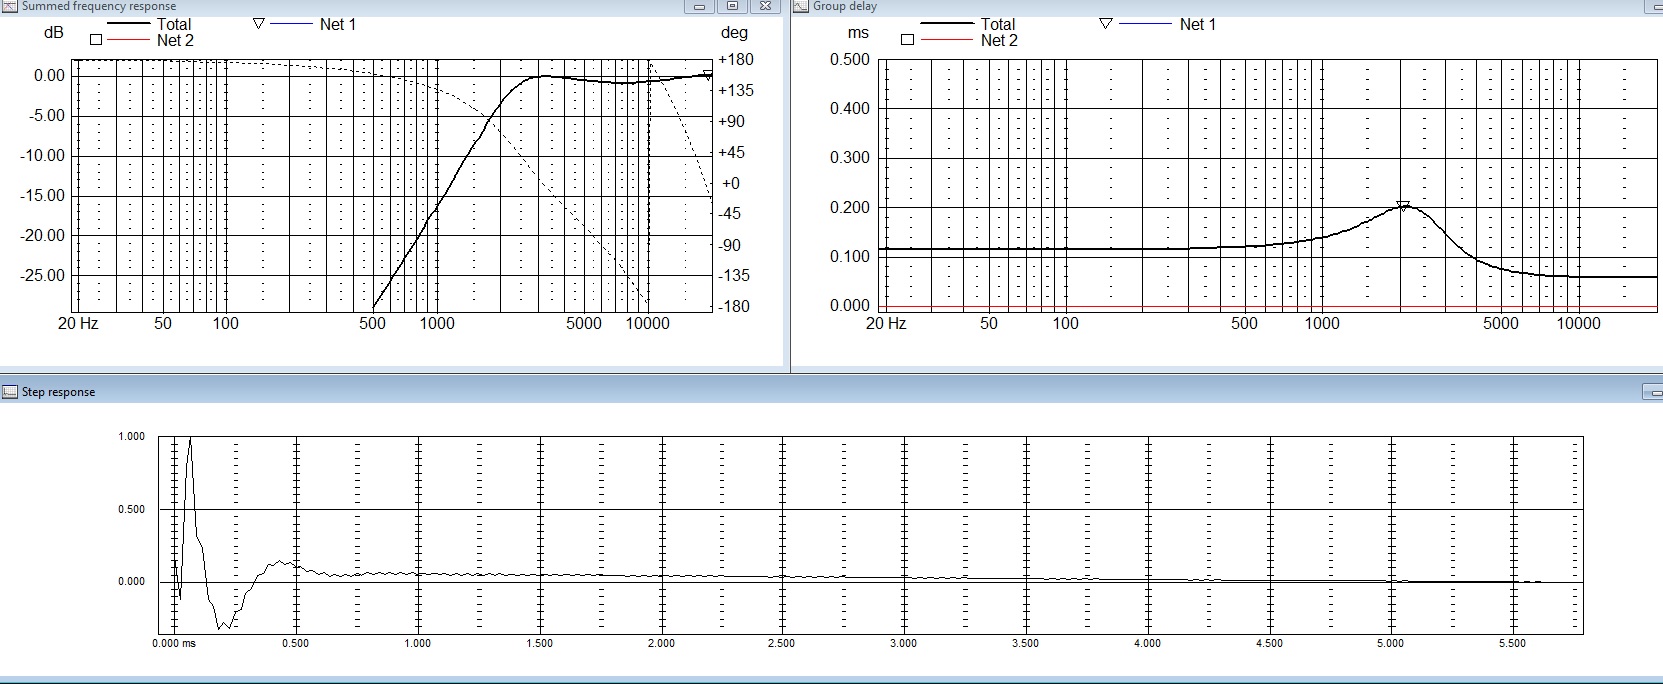Select Net 2 square marker in frequency response legend
Image resolution: width=1663 pixels, height=684 pixels.
[x=96, y=41]
